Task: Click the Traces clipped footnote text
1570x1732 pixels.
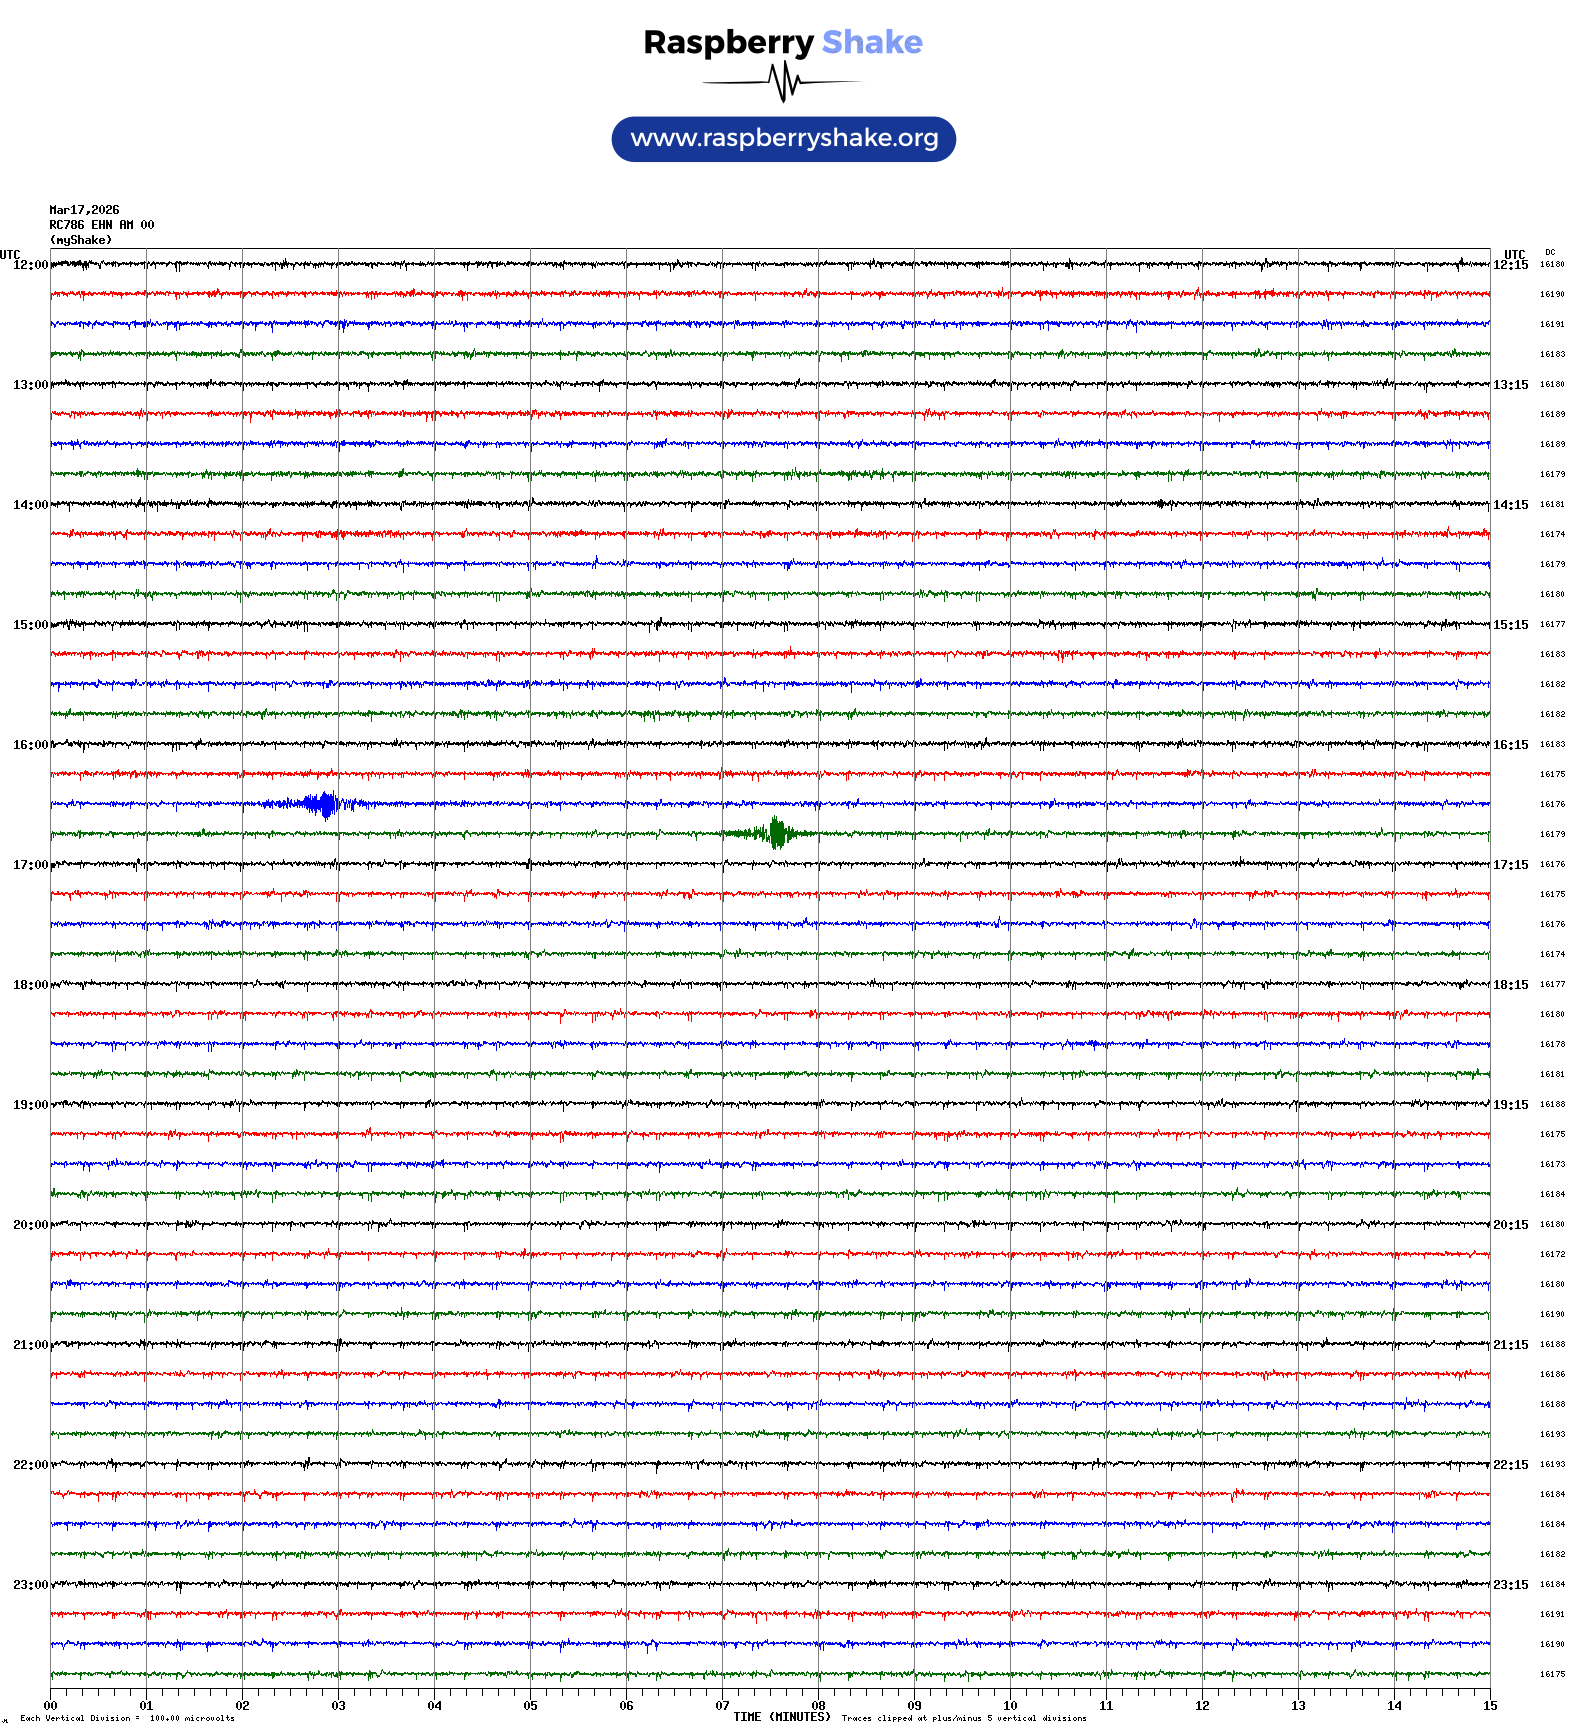Action: (963, 1718)
